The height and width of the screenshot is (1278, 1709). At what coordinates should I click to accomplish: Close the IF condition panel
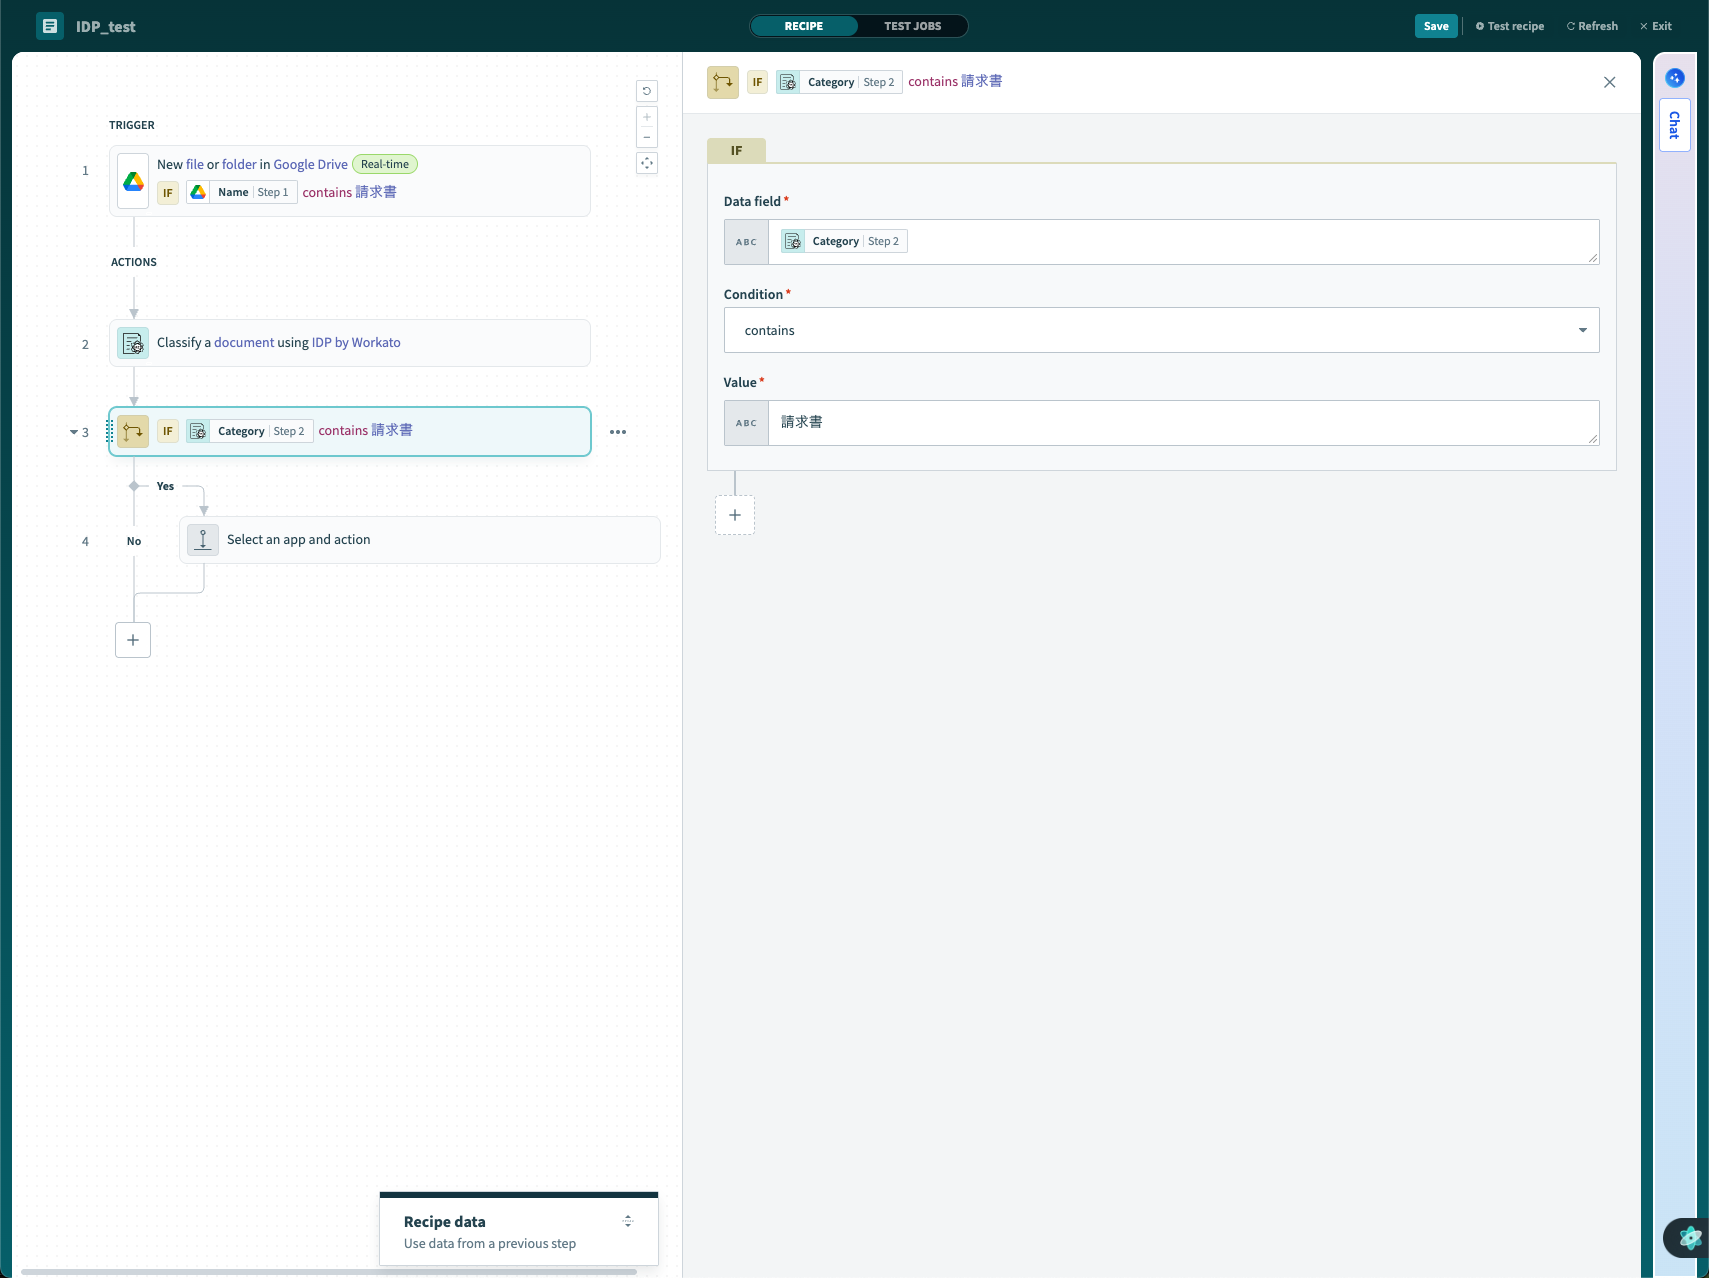(1610, 82)
